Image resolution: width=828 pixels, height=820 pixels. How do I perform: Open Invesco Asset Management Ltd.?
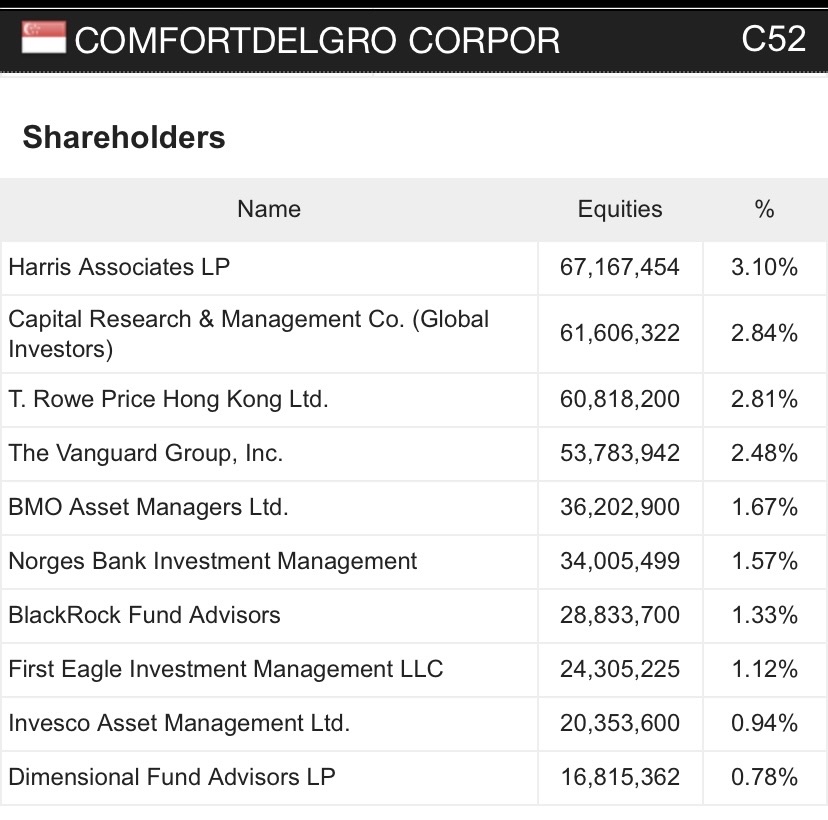[x=179, y=723]
